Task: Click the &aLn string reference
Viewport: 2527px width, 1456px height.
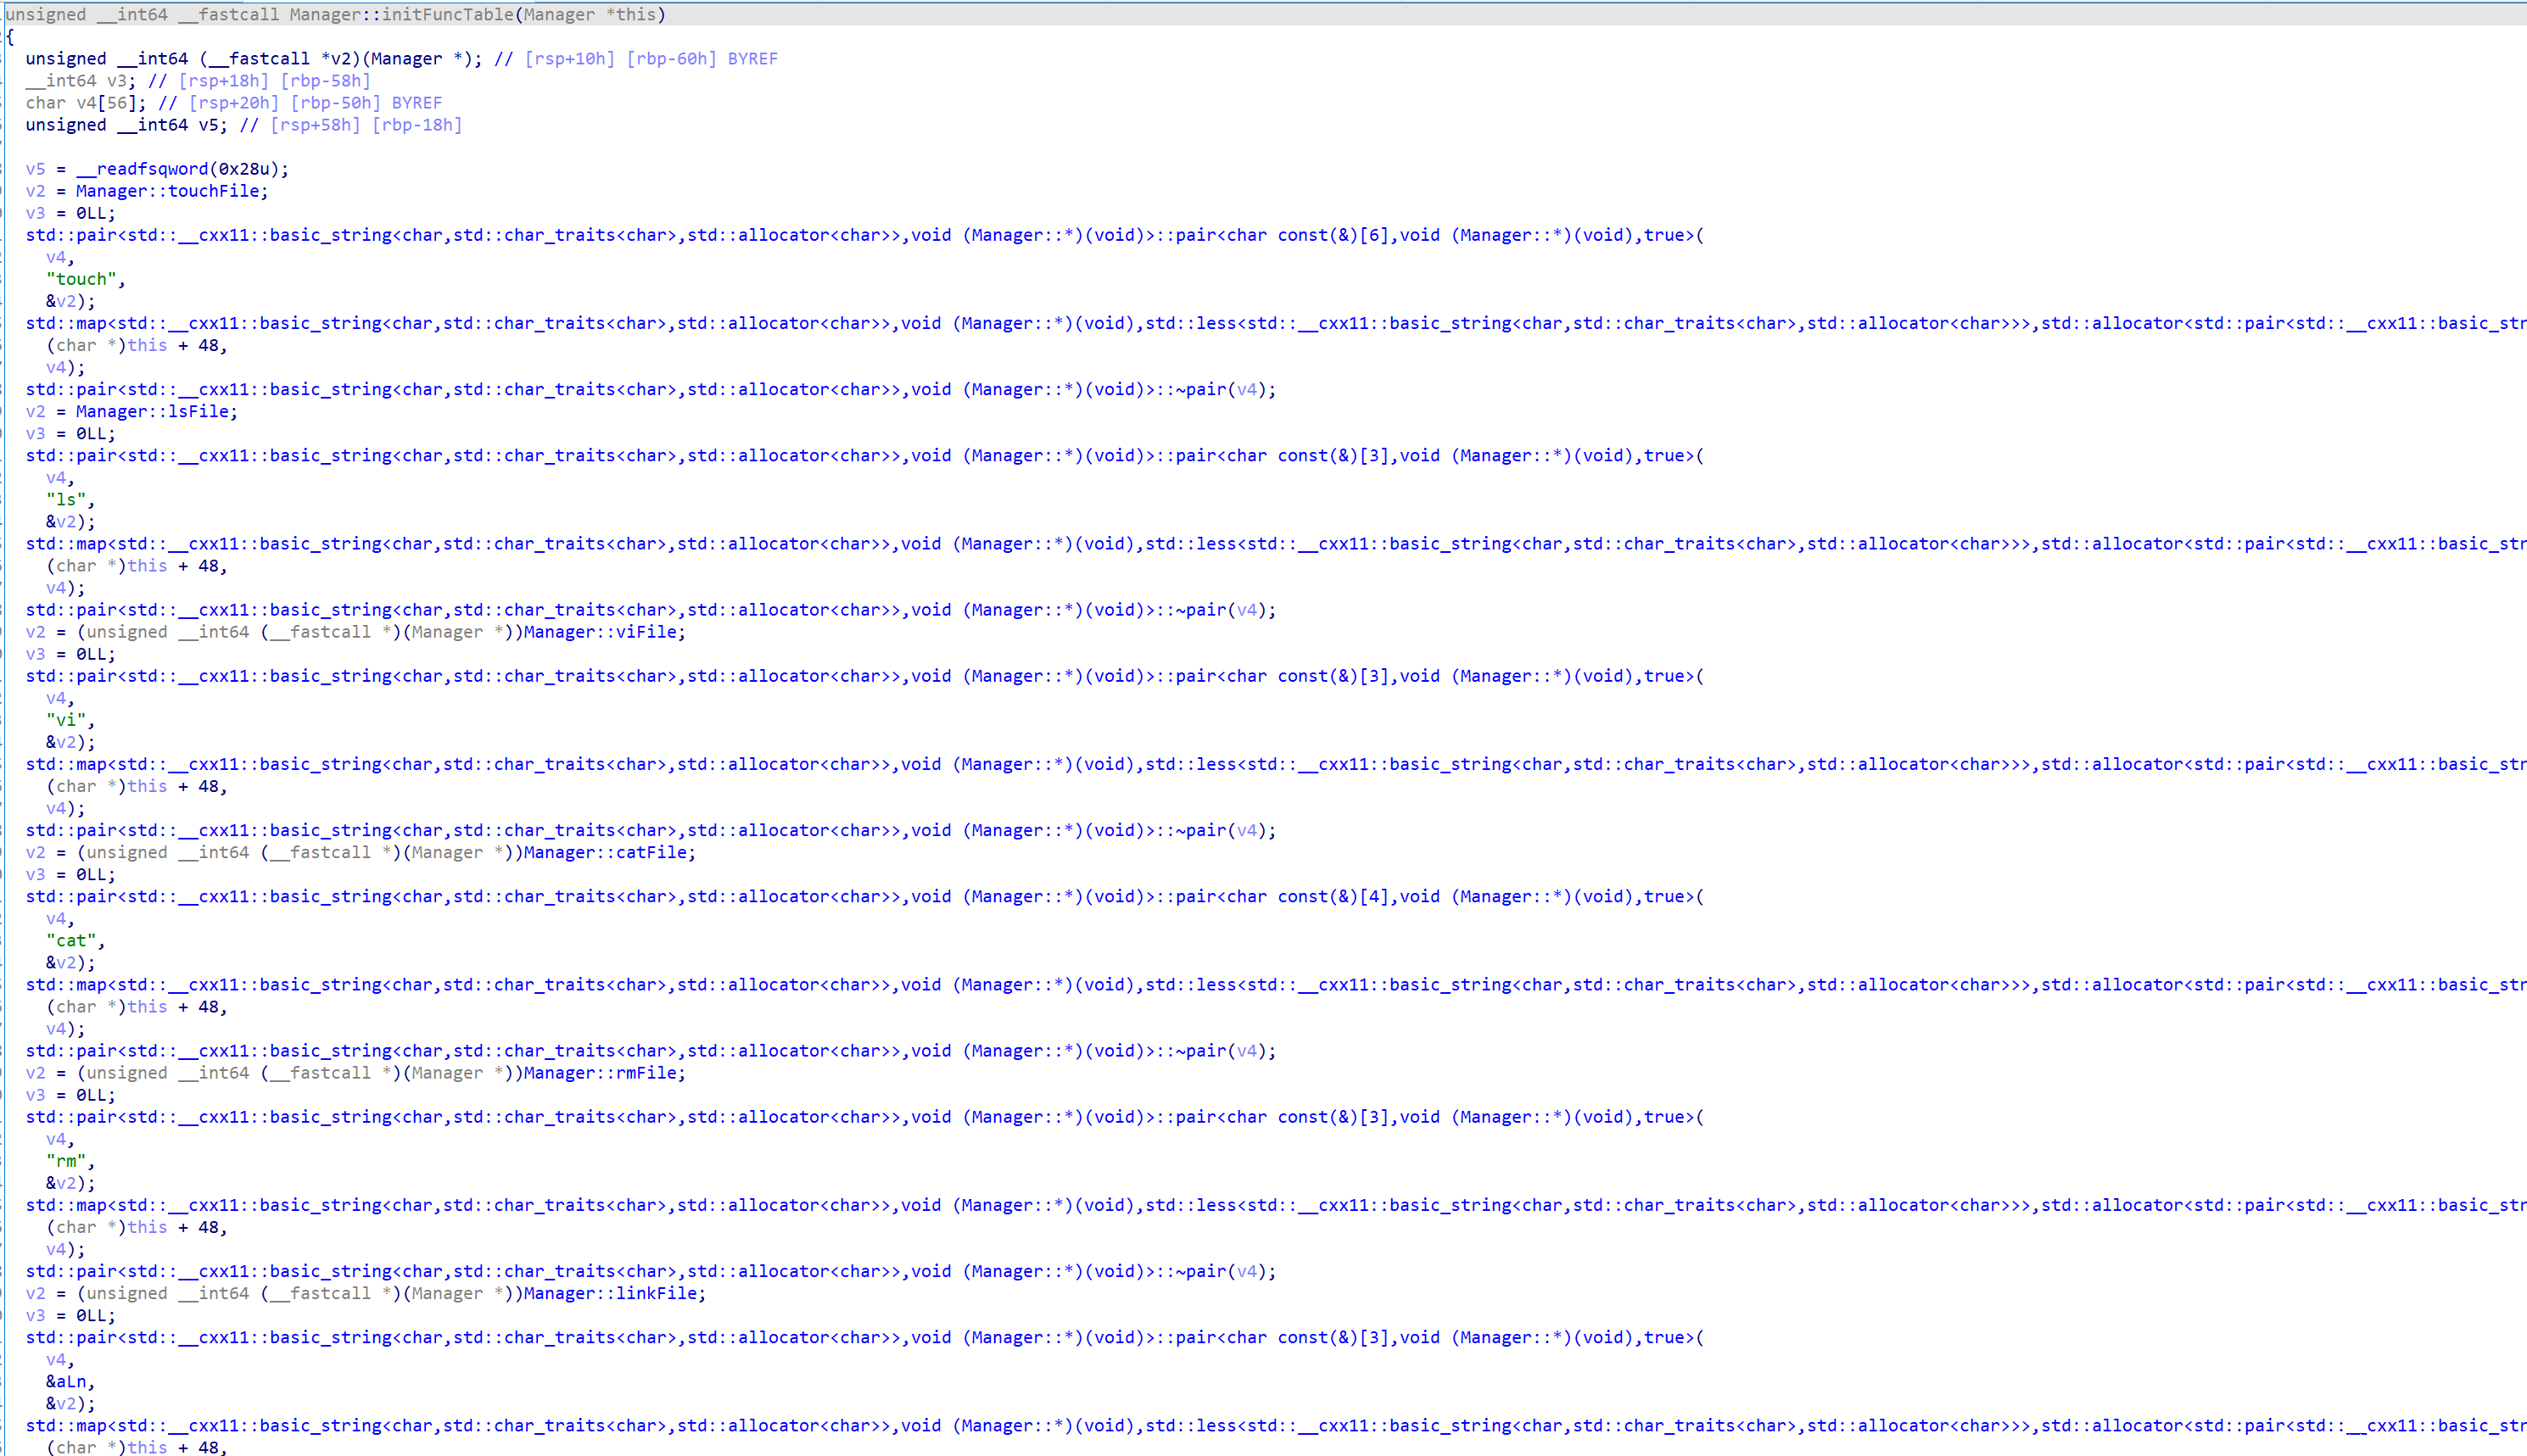Action: tap(68, 1382)
